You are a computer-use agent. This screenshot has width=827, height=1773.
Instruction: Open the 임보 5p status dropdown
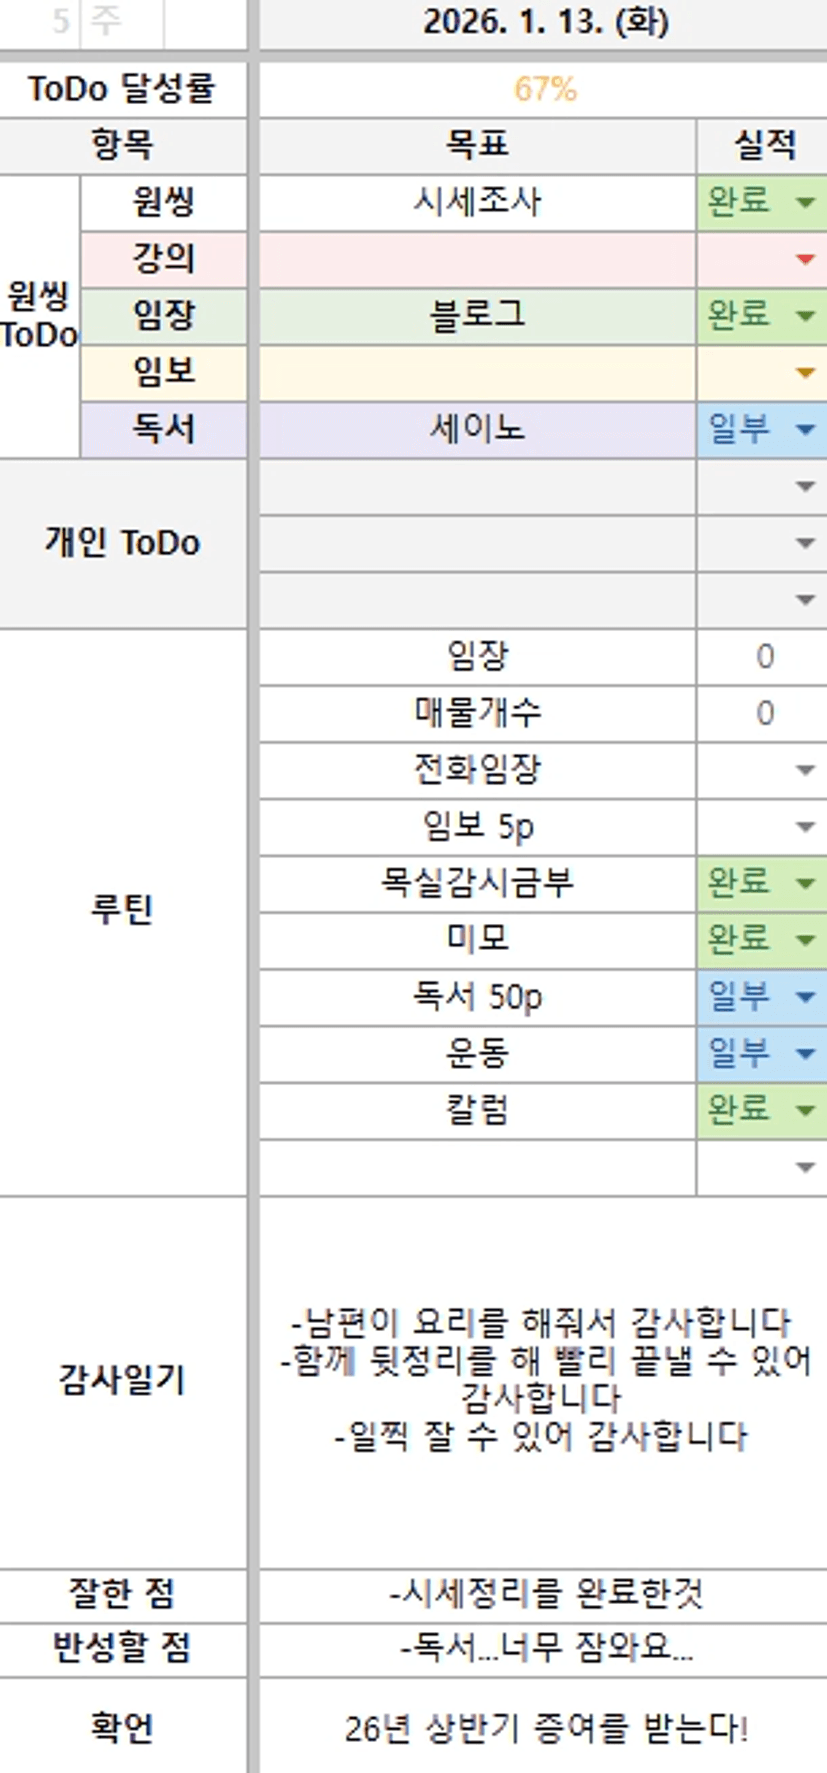[x=805, y=827]
